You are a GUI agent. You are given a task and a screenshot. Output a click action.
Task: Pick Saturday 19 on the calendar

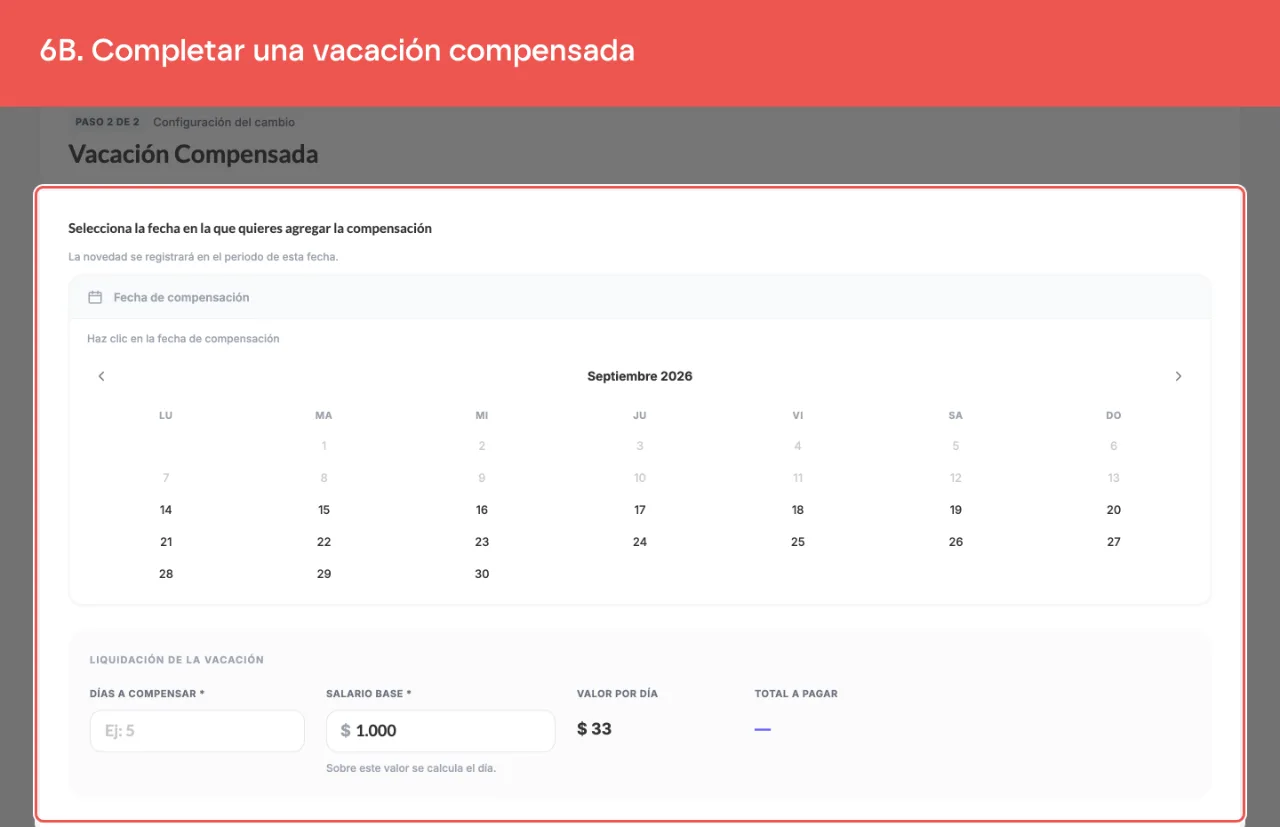pos(956,510)
